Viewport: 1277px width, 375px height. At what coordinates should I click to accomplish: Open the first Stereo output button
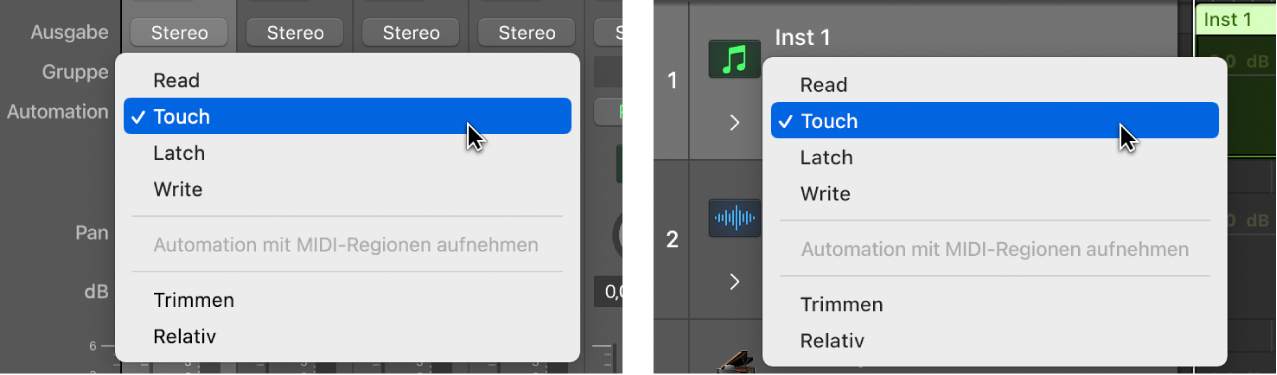[x=180, y=33]
